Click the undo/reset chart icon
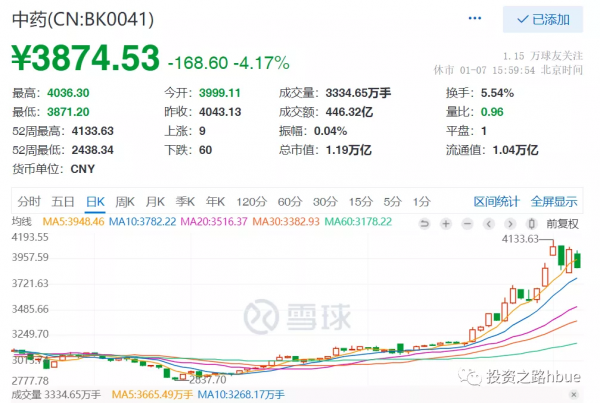 pos(424,224)
